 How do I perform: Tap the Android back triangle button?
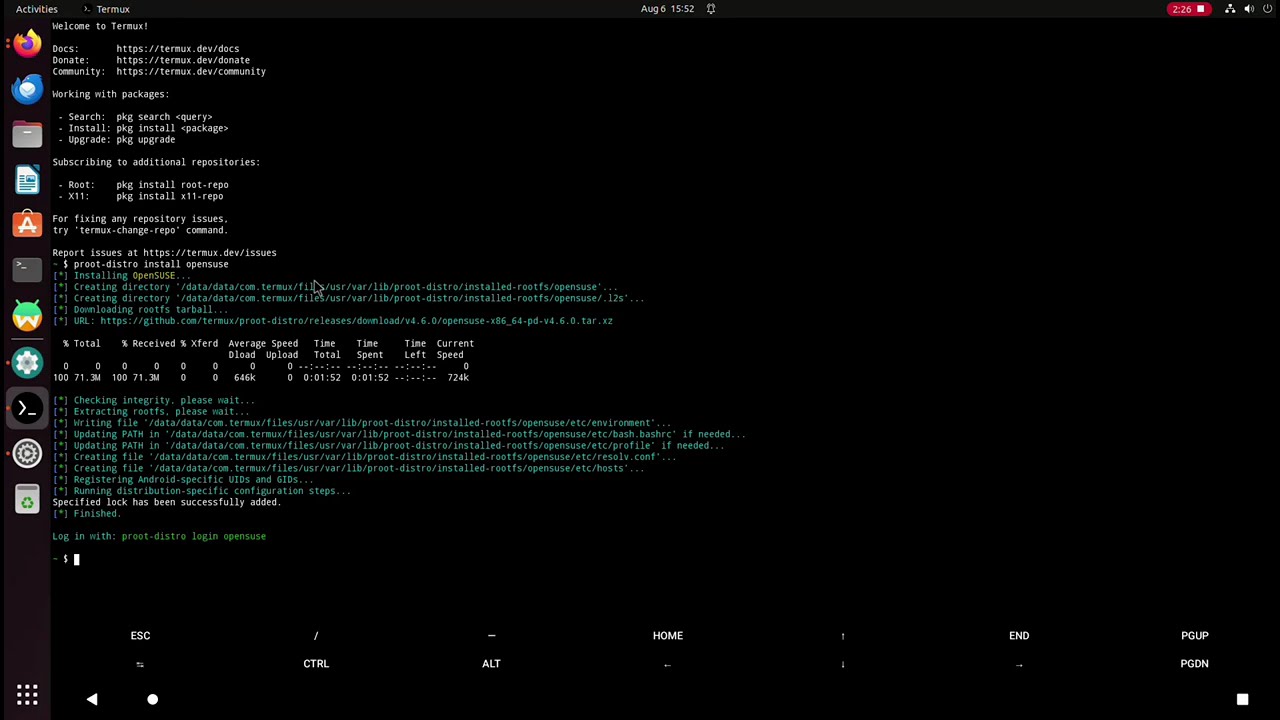coord(92,699)
